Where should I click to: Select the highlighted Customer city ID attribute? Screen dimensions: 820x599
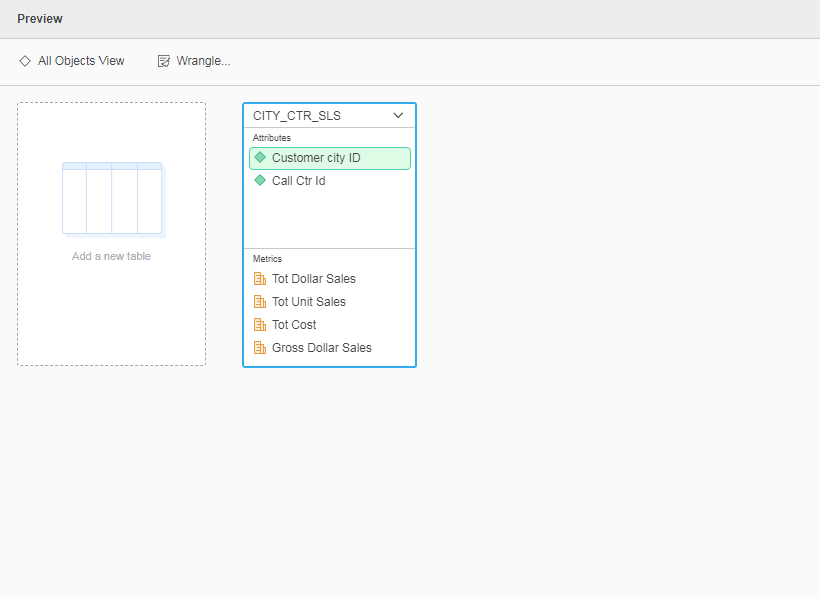(x=330, y=158)
